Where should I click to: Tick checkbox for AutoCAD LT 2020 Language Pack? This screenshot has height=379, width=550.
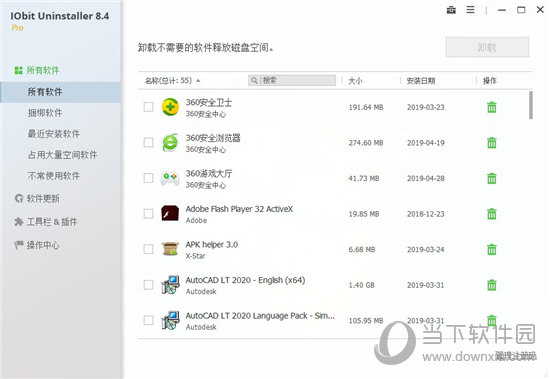(148, 320)
